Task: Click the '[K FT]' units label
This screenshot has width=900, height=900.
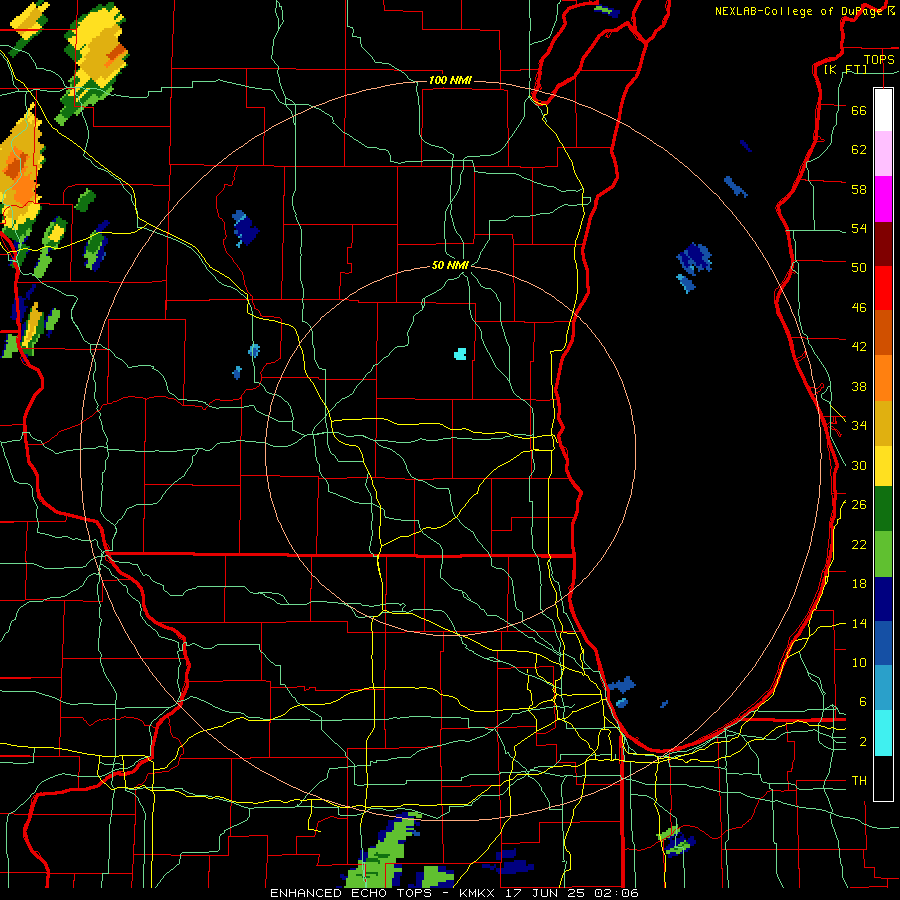Action: 845,69
